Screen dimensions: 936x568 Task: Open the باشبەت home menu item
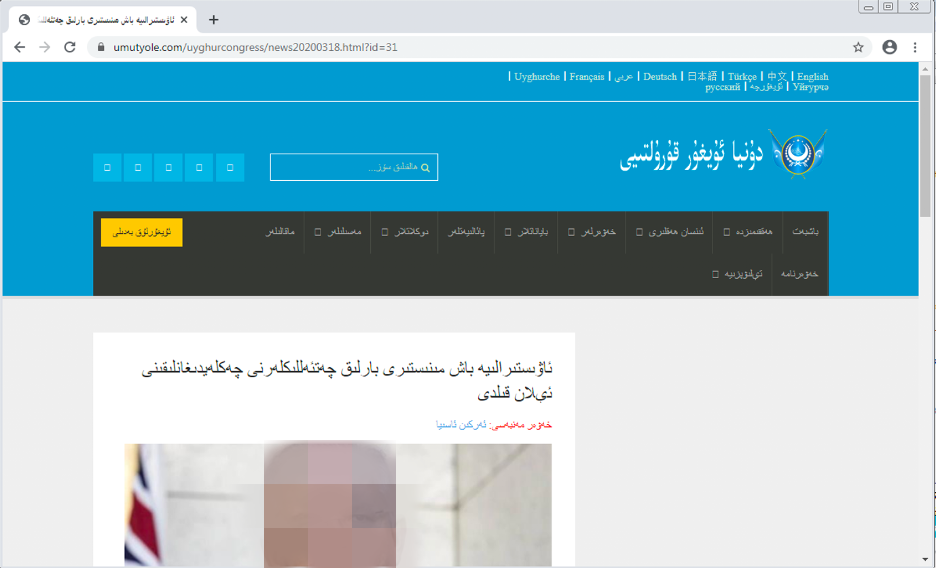tap(805, 231)
